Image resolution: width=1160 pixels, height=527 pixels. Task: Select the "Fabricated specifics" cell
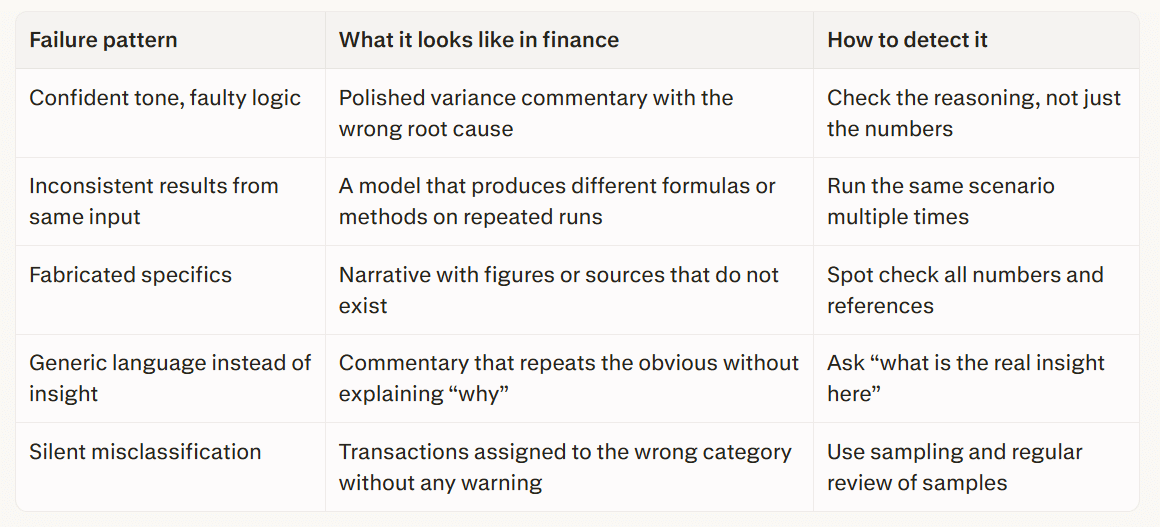(130, 275)
